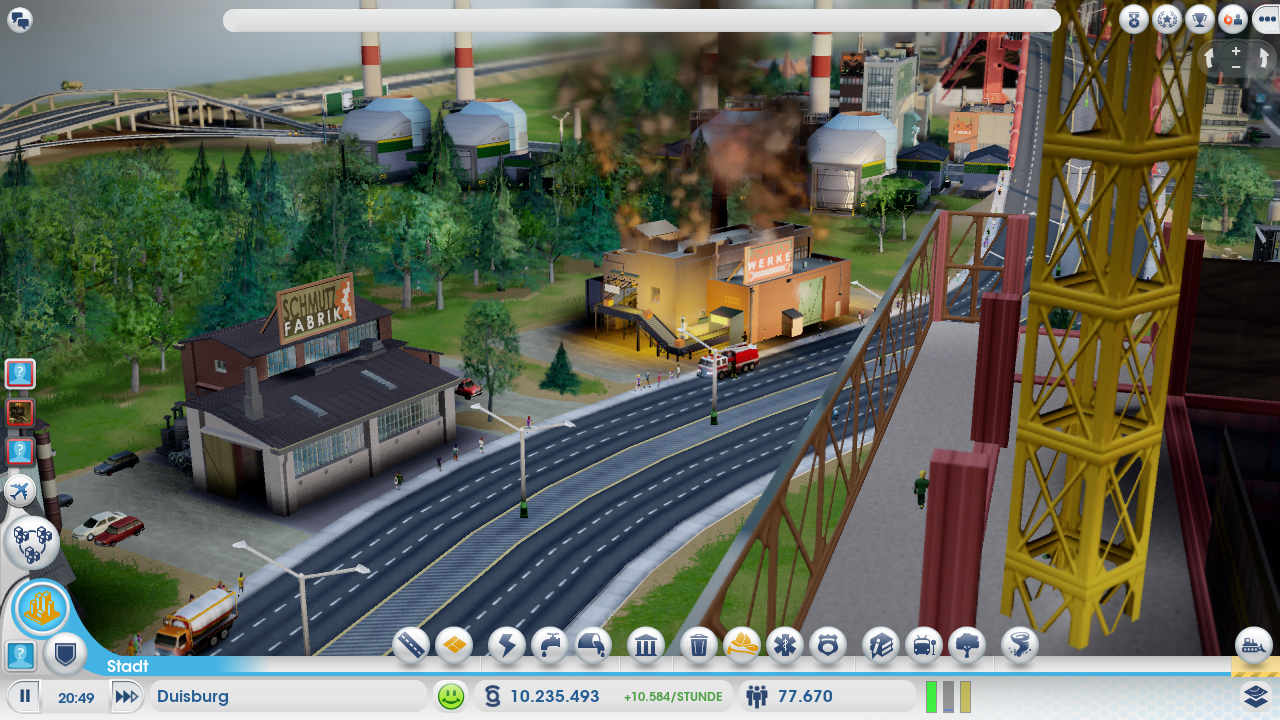Rotate the camera with the left arrow
Viewport: 1280px width, 720px height.
1210,59
